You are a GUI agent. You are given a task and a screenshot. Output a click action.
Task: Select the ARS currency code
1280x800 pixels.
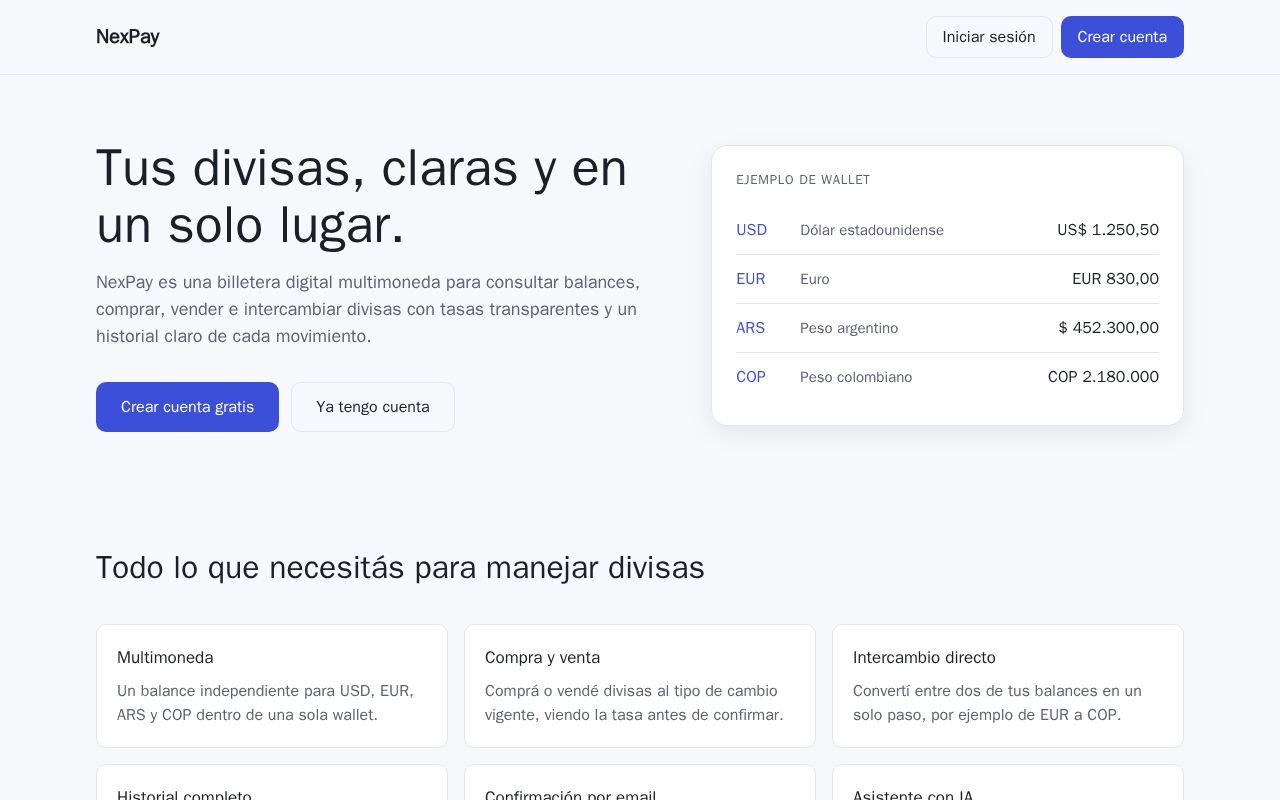click(750, 328)
